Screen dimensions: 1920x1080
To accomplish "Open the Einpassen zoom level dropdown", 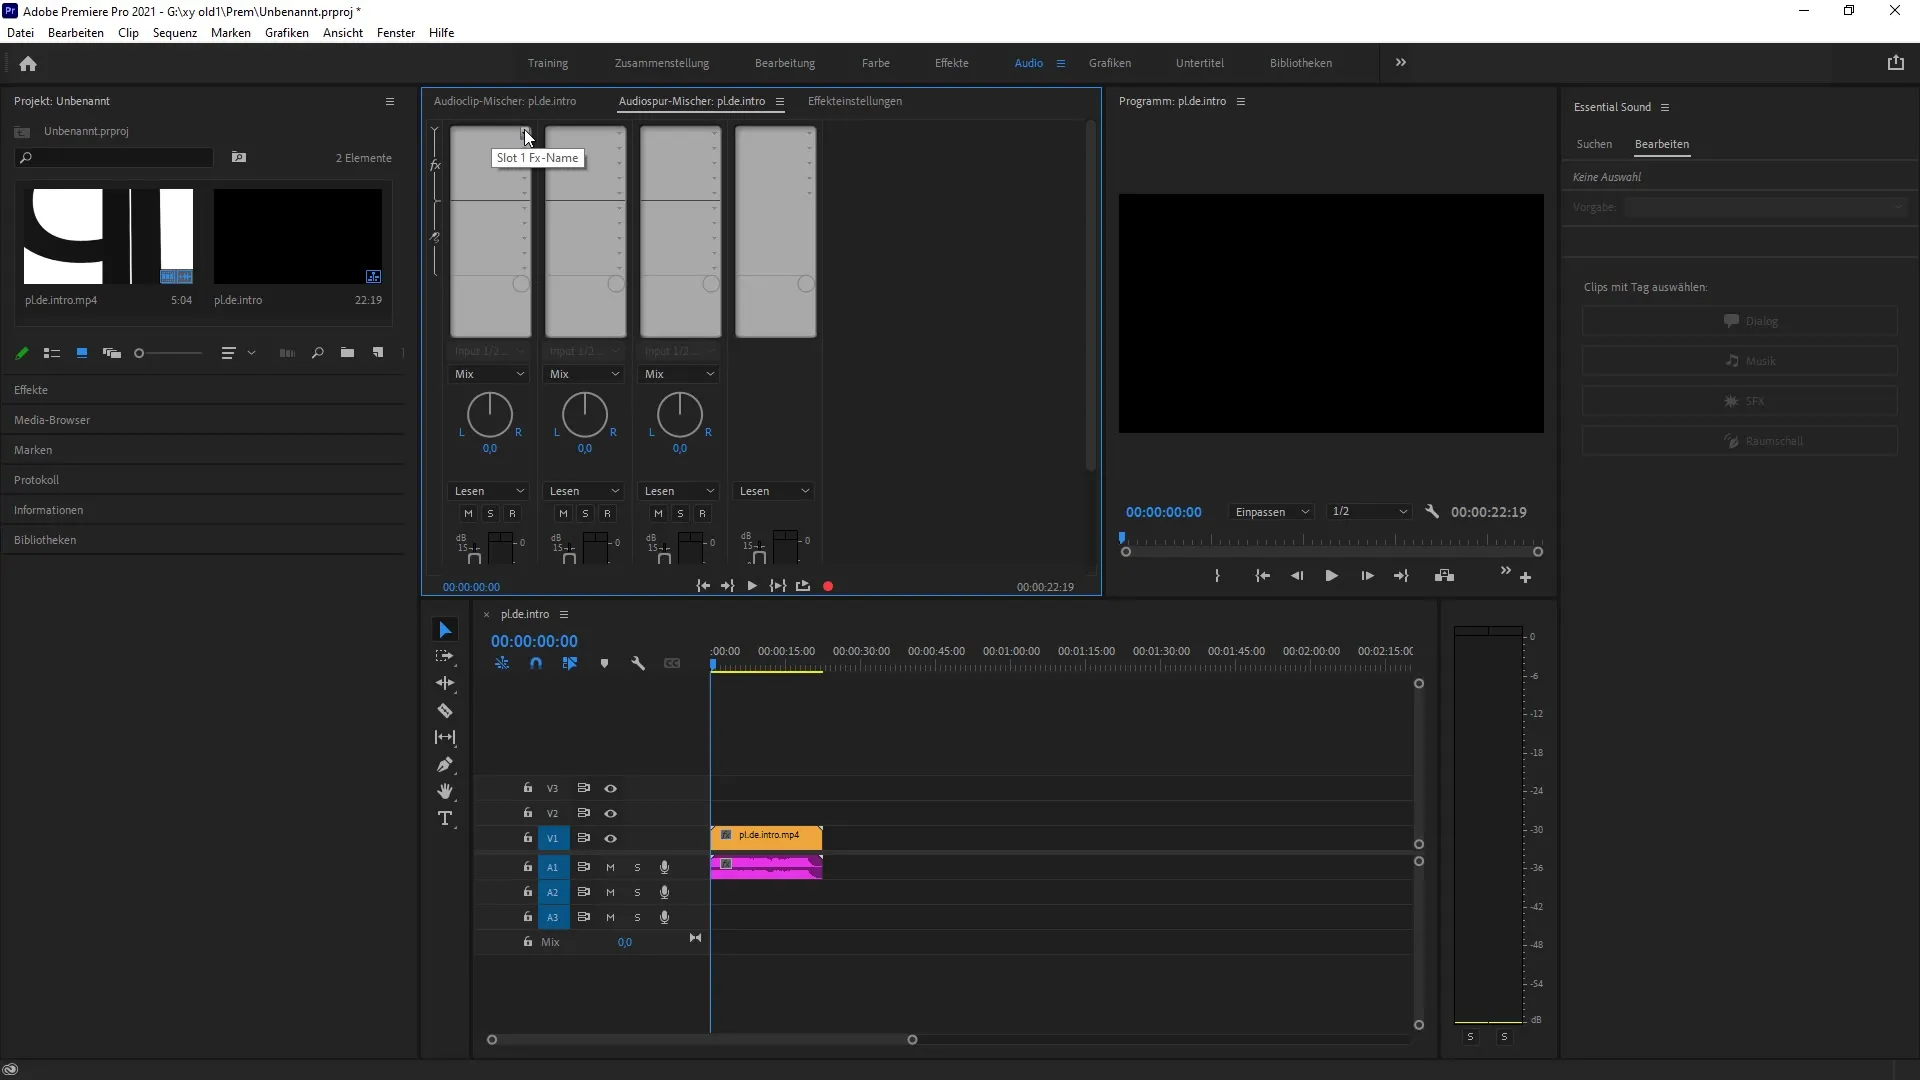I will coord(1271,512).
